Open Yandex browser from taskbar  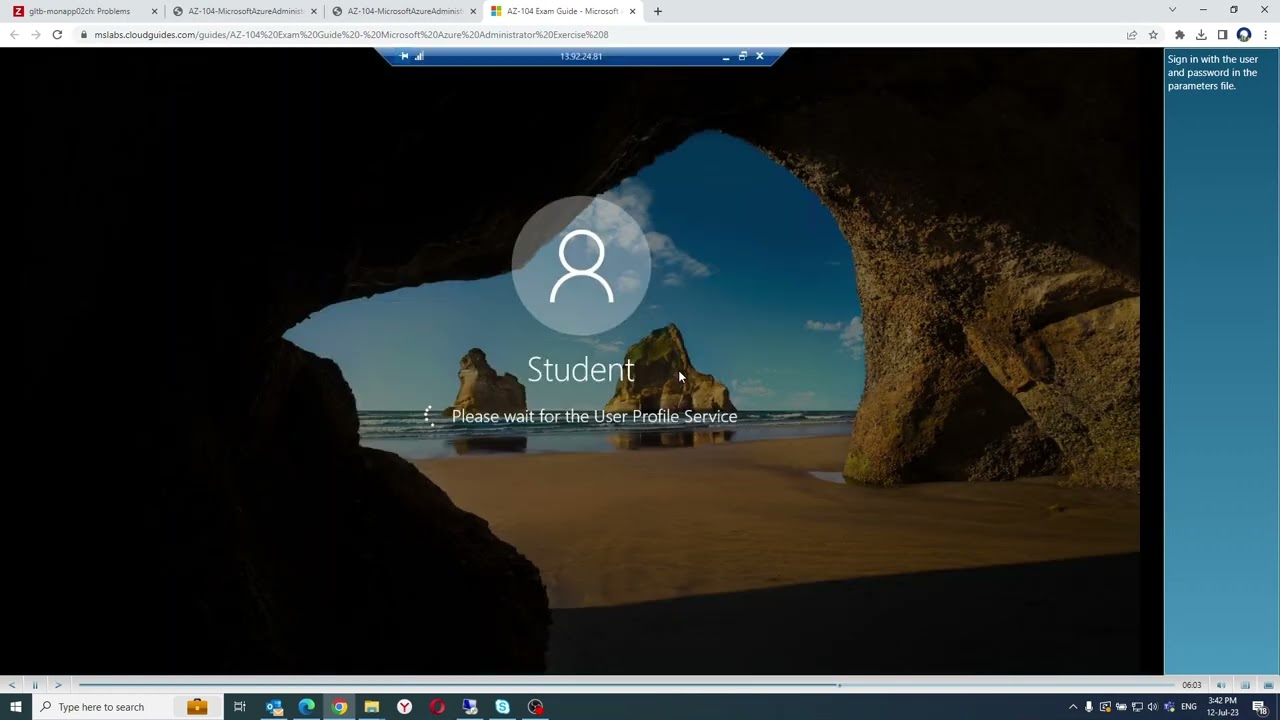tap(404, 707)
